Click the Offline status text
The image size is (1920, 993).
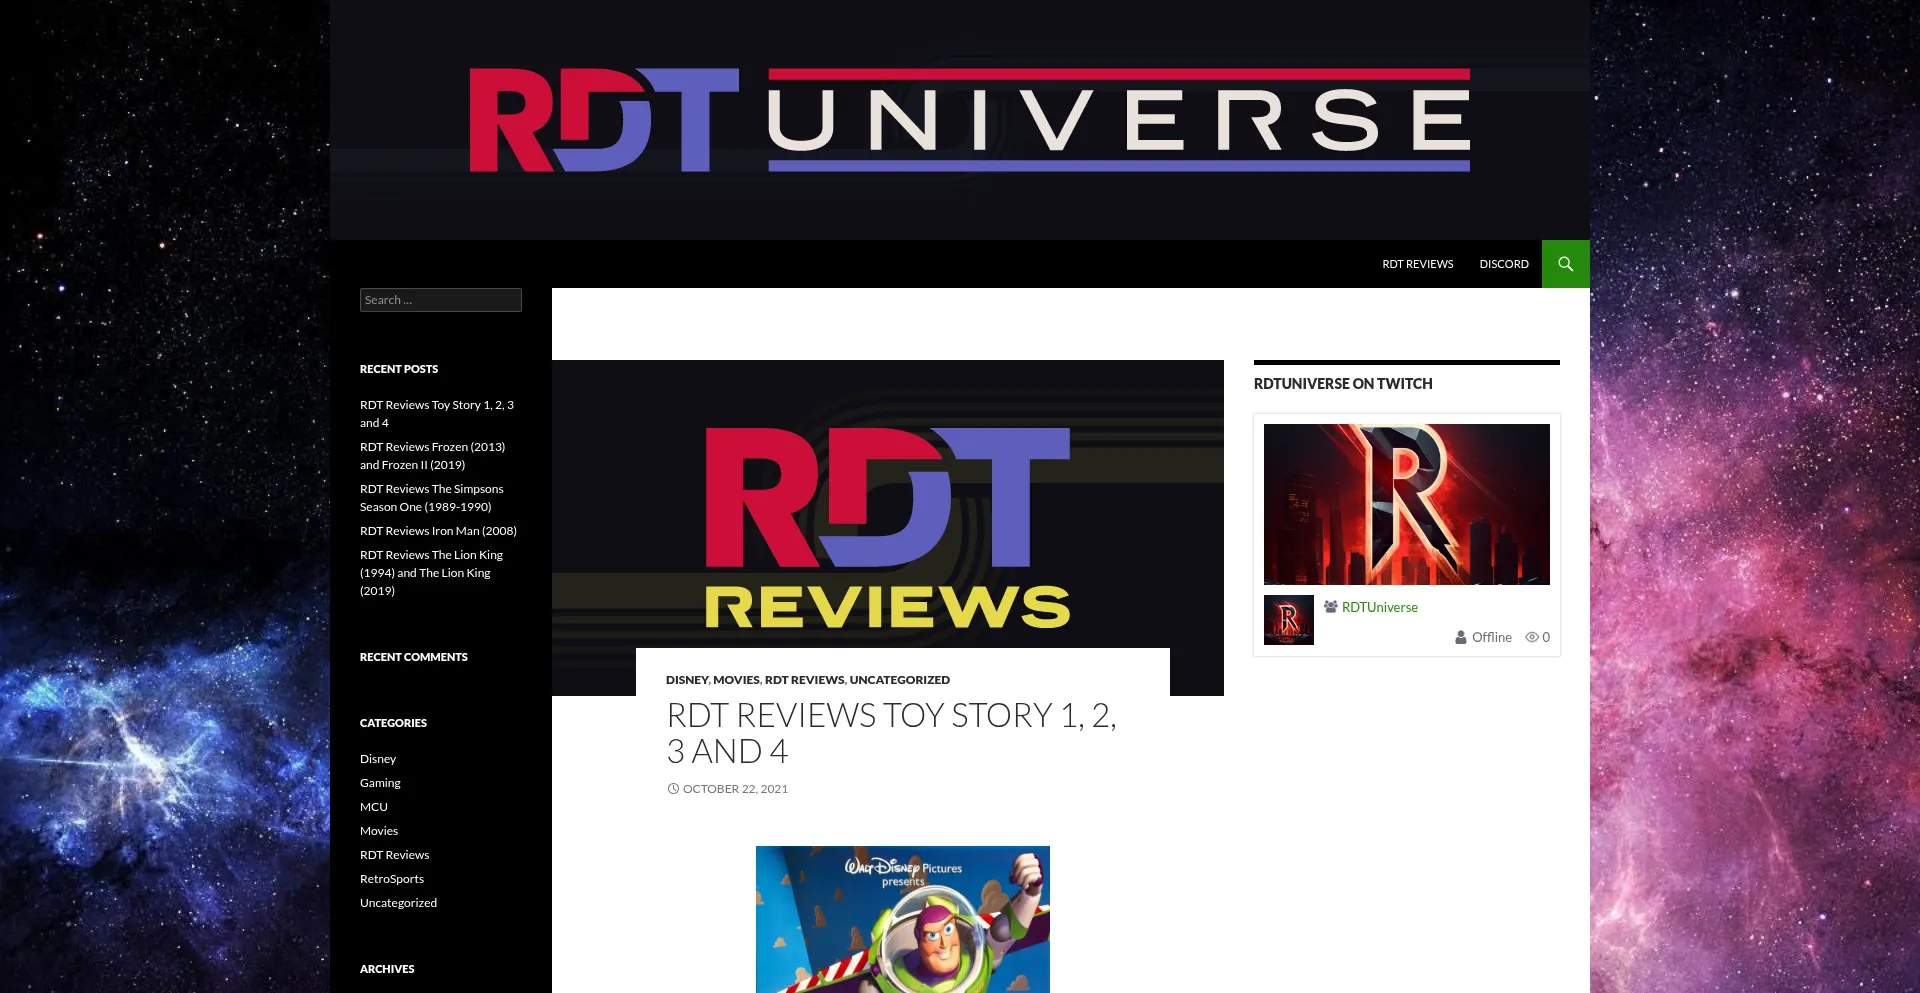click(x=1492, y=637)
